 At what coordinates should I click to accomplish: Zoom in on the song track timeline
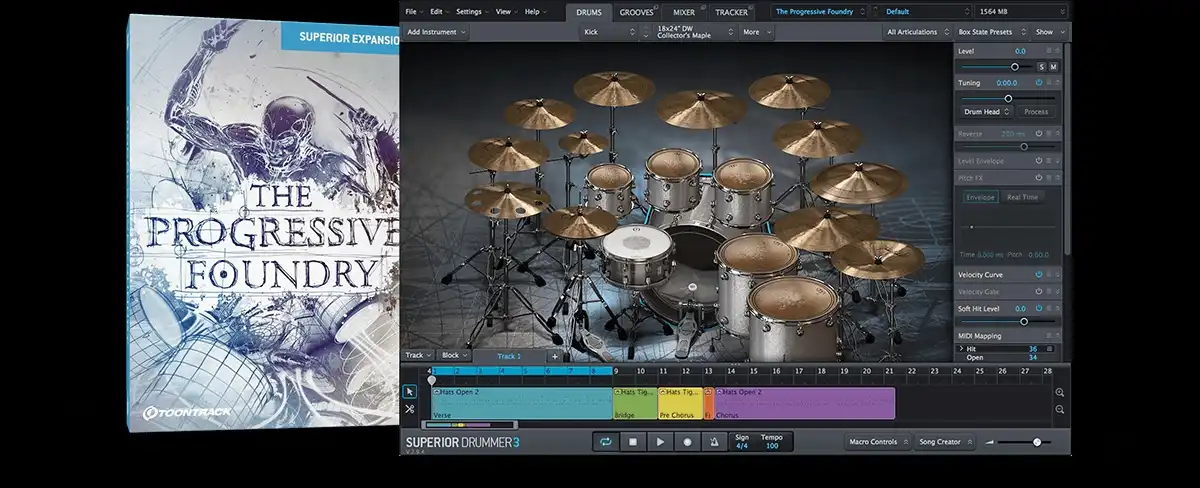[x=1060, y=392]
